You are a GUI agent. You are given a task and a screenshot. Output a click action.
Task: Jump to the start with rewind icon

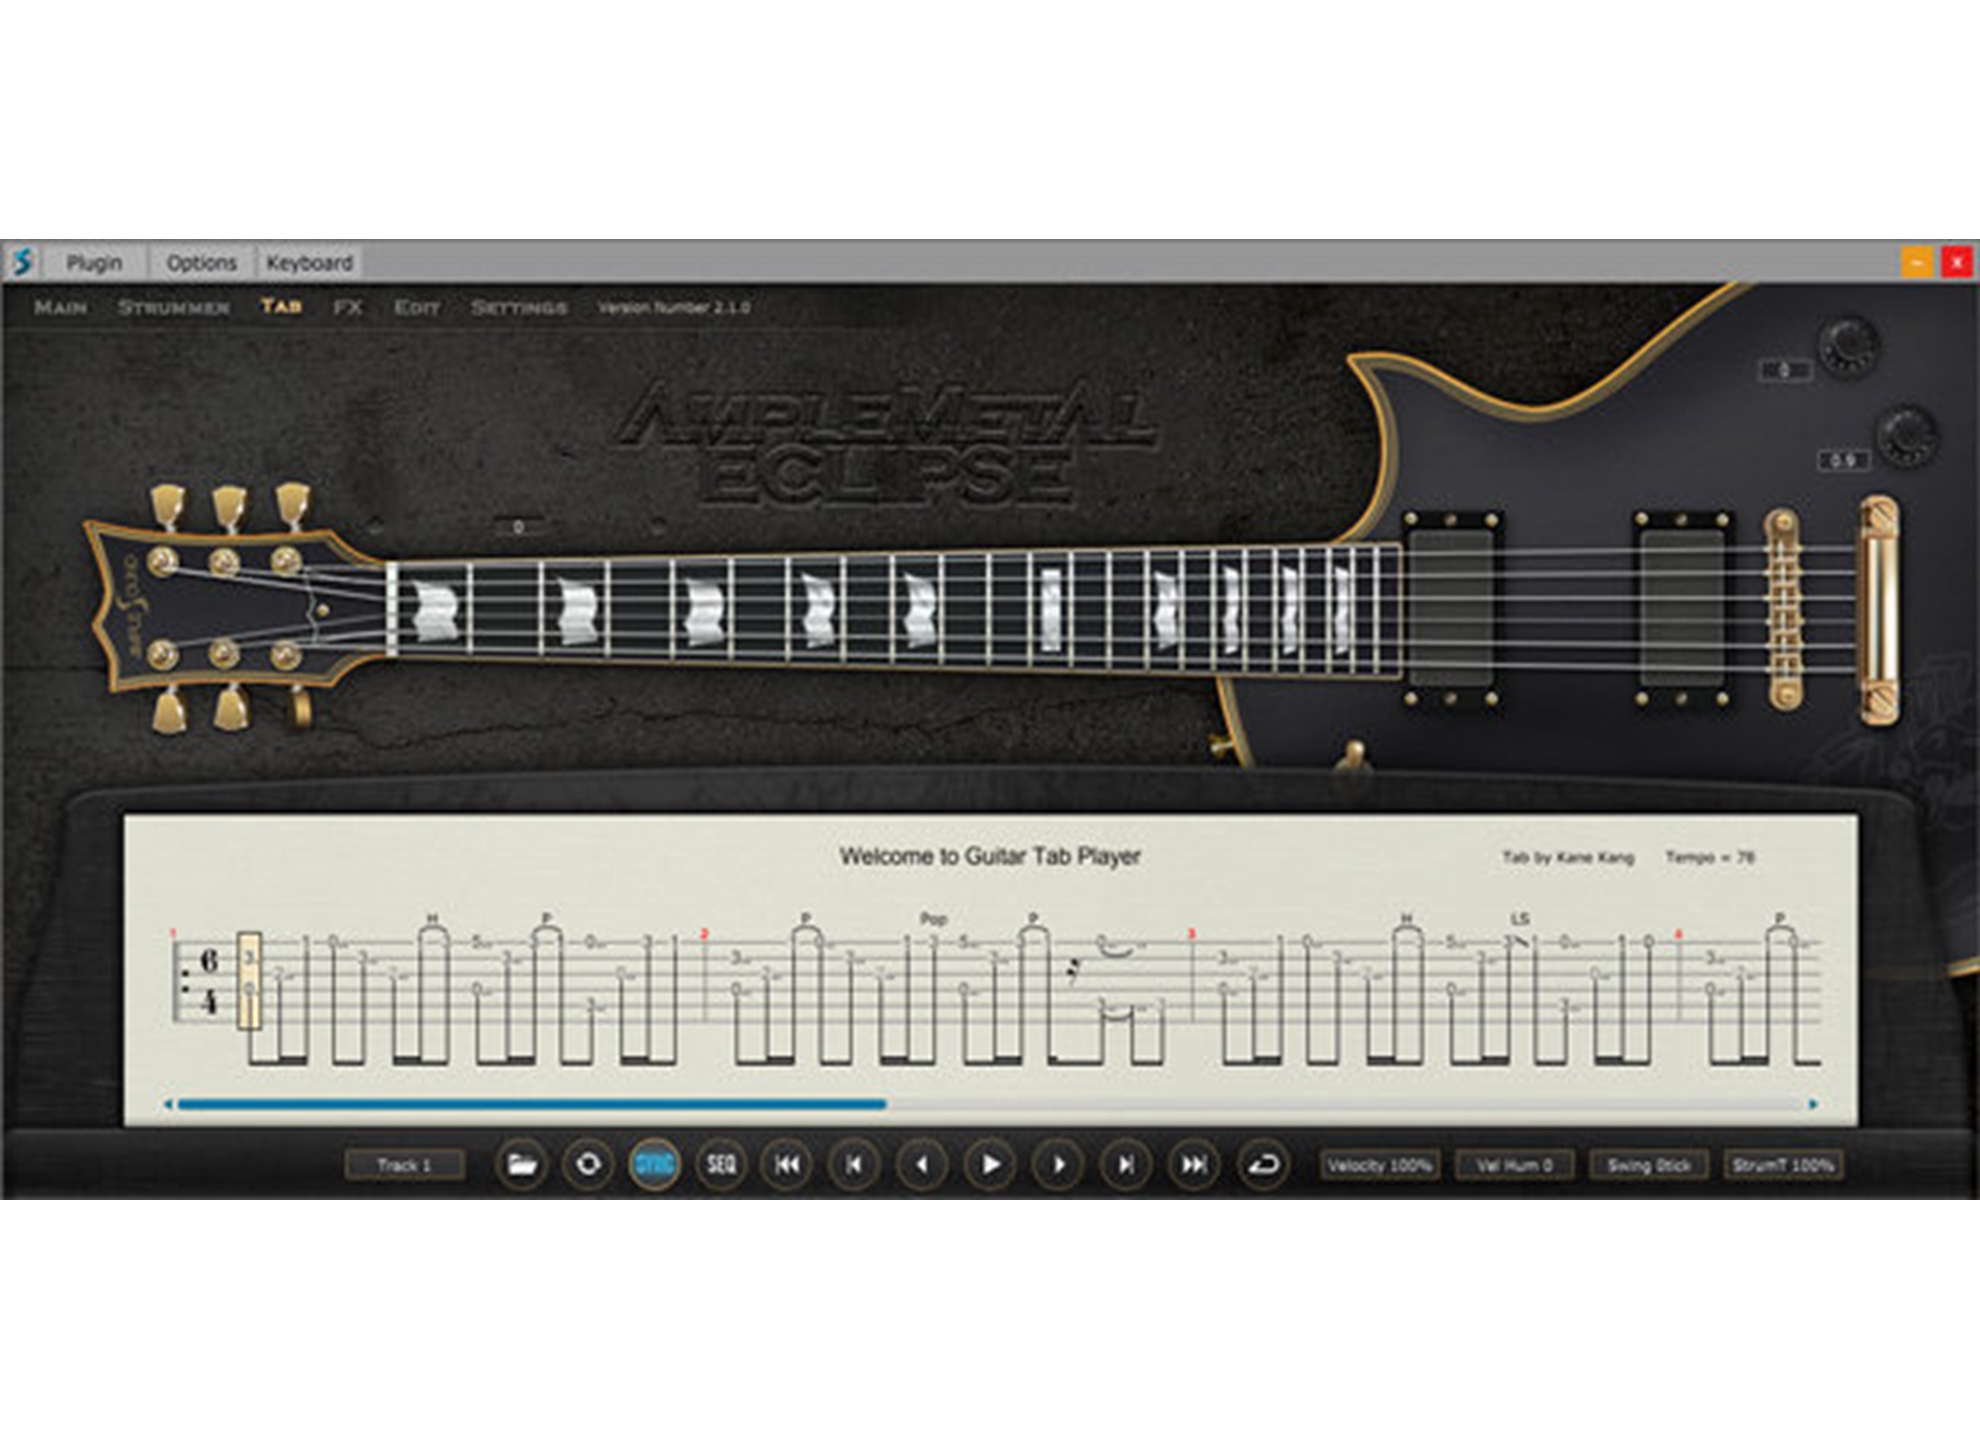787,1165
